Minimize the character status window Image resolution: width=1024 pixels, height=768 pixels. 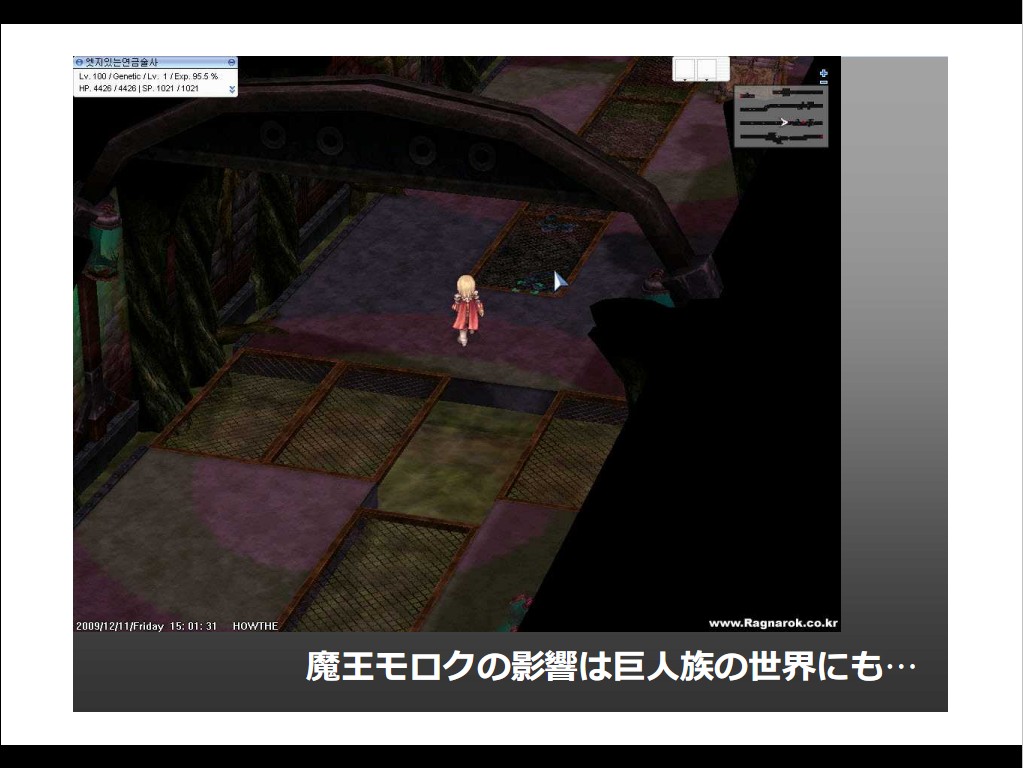[231, 63]
